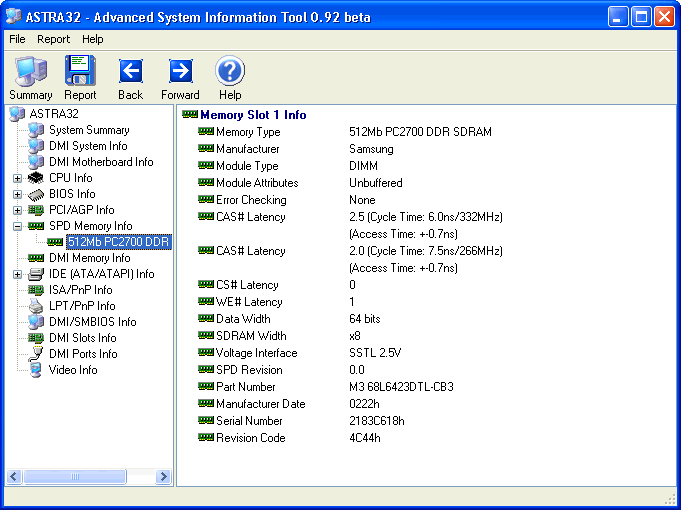Click the 2.5 (Cycle Time: 6.0ns/332MHz) value
This screenshot has height=510, width=681.
tap(426, 217)
